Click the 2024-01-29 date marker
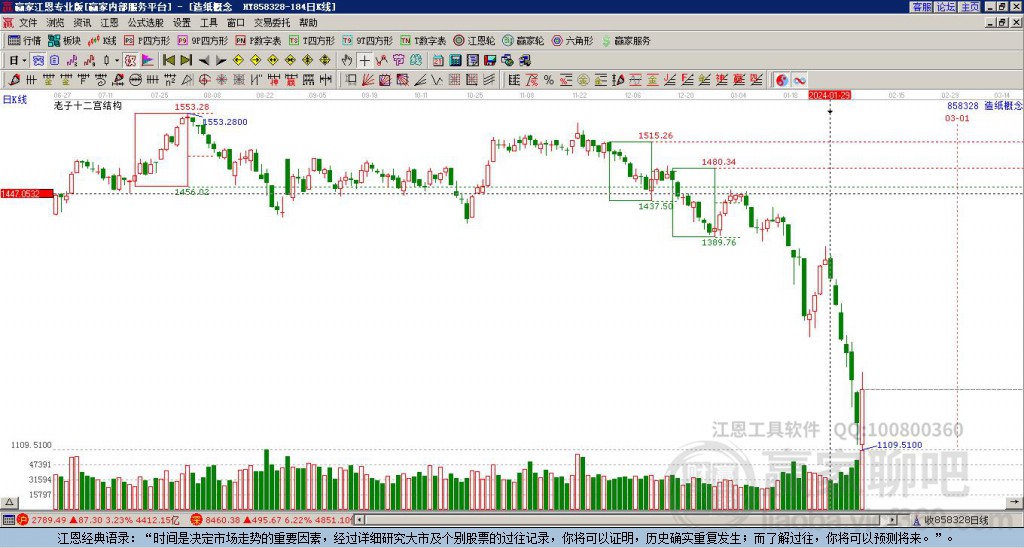This screenshot has height=548, width=1024. click(829, 95)
